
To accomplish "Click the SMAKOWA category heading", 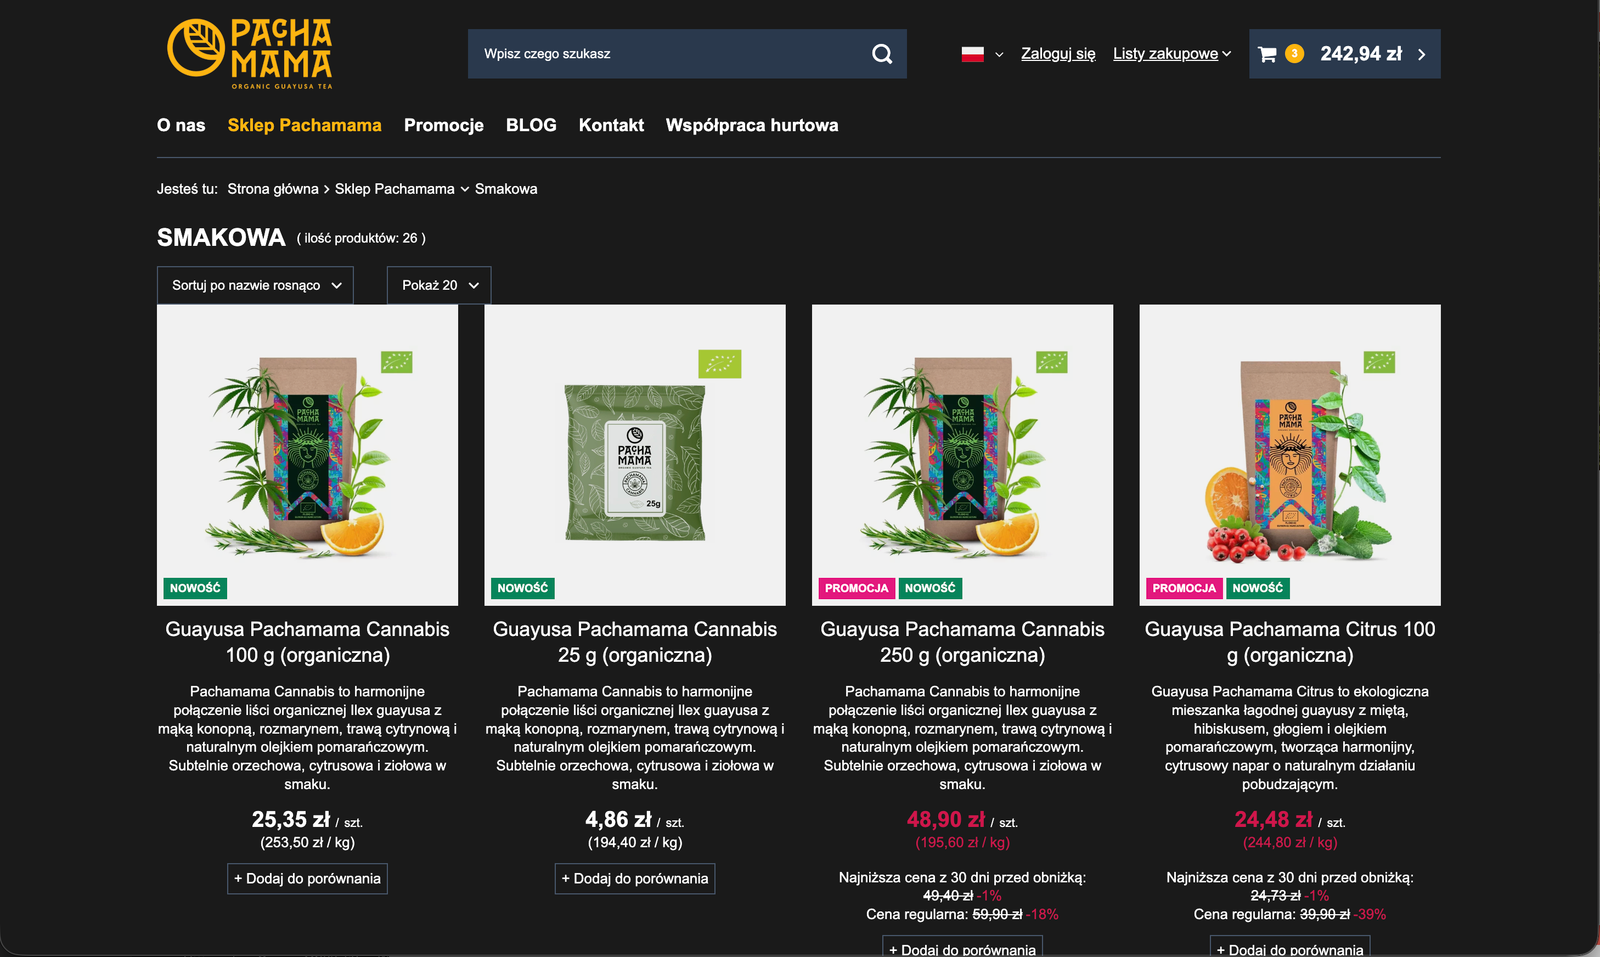I will (221, 238).
